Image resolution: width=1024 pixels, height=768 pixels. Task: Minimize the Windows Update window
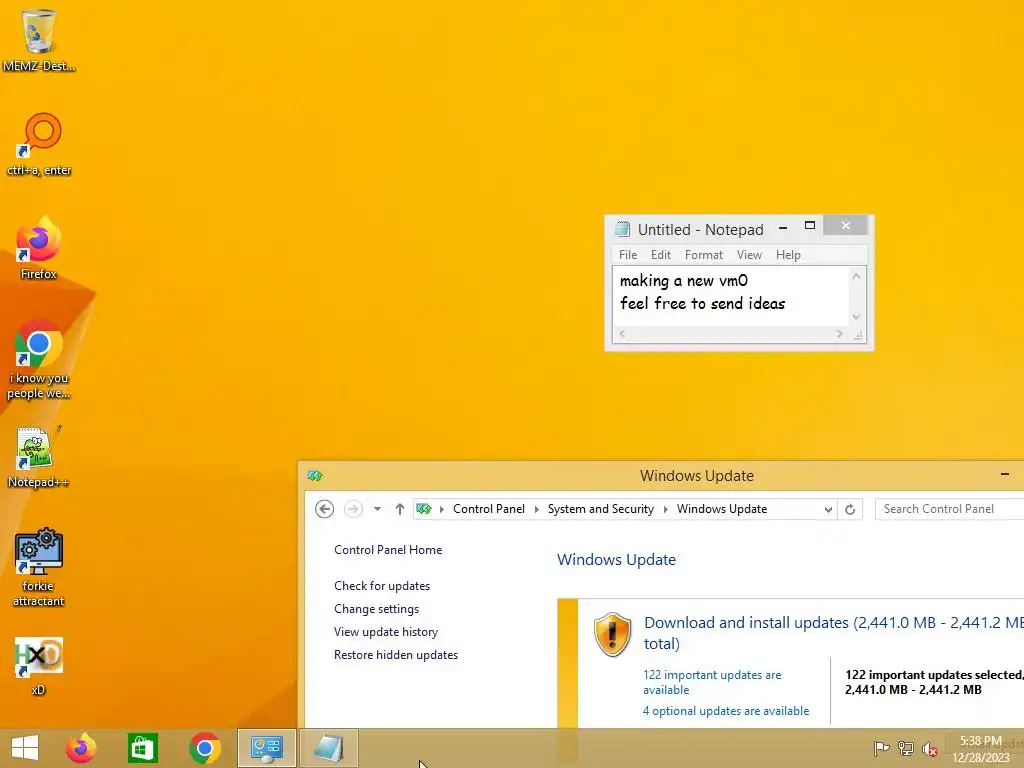click(1004, 474)
